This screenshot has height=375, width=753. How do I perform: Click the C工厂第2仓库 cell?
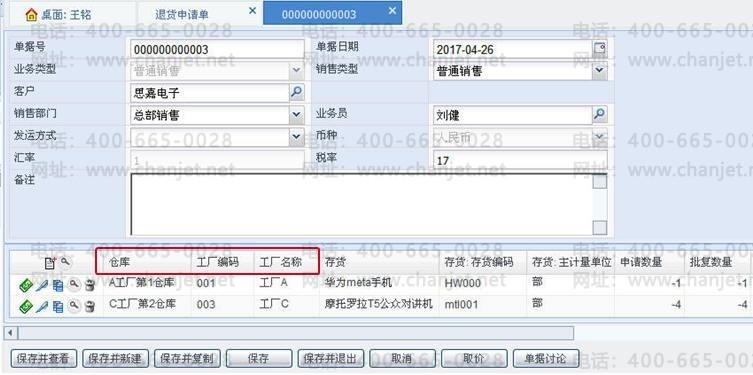click(147, 304)
